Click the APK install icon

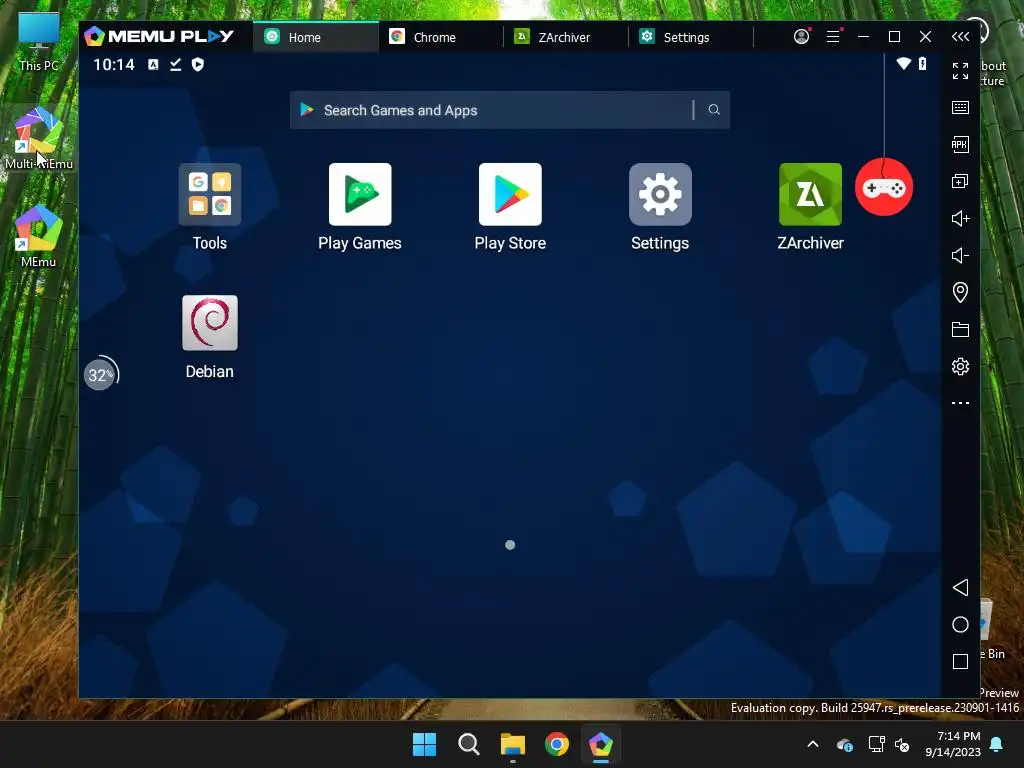[960, 144]
